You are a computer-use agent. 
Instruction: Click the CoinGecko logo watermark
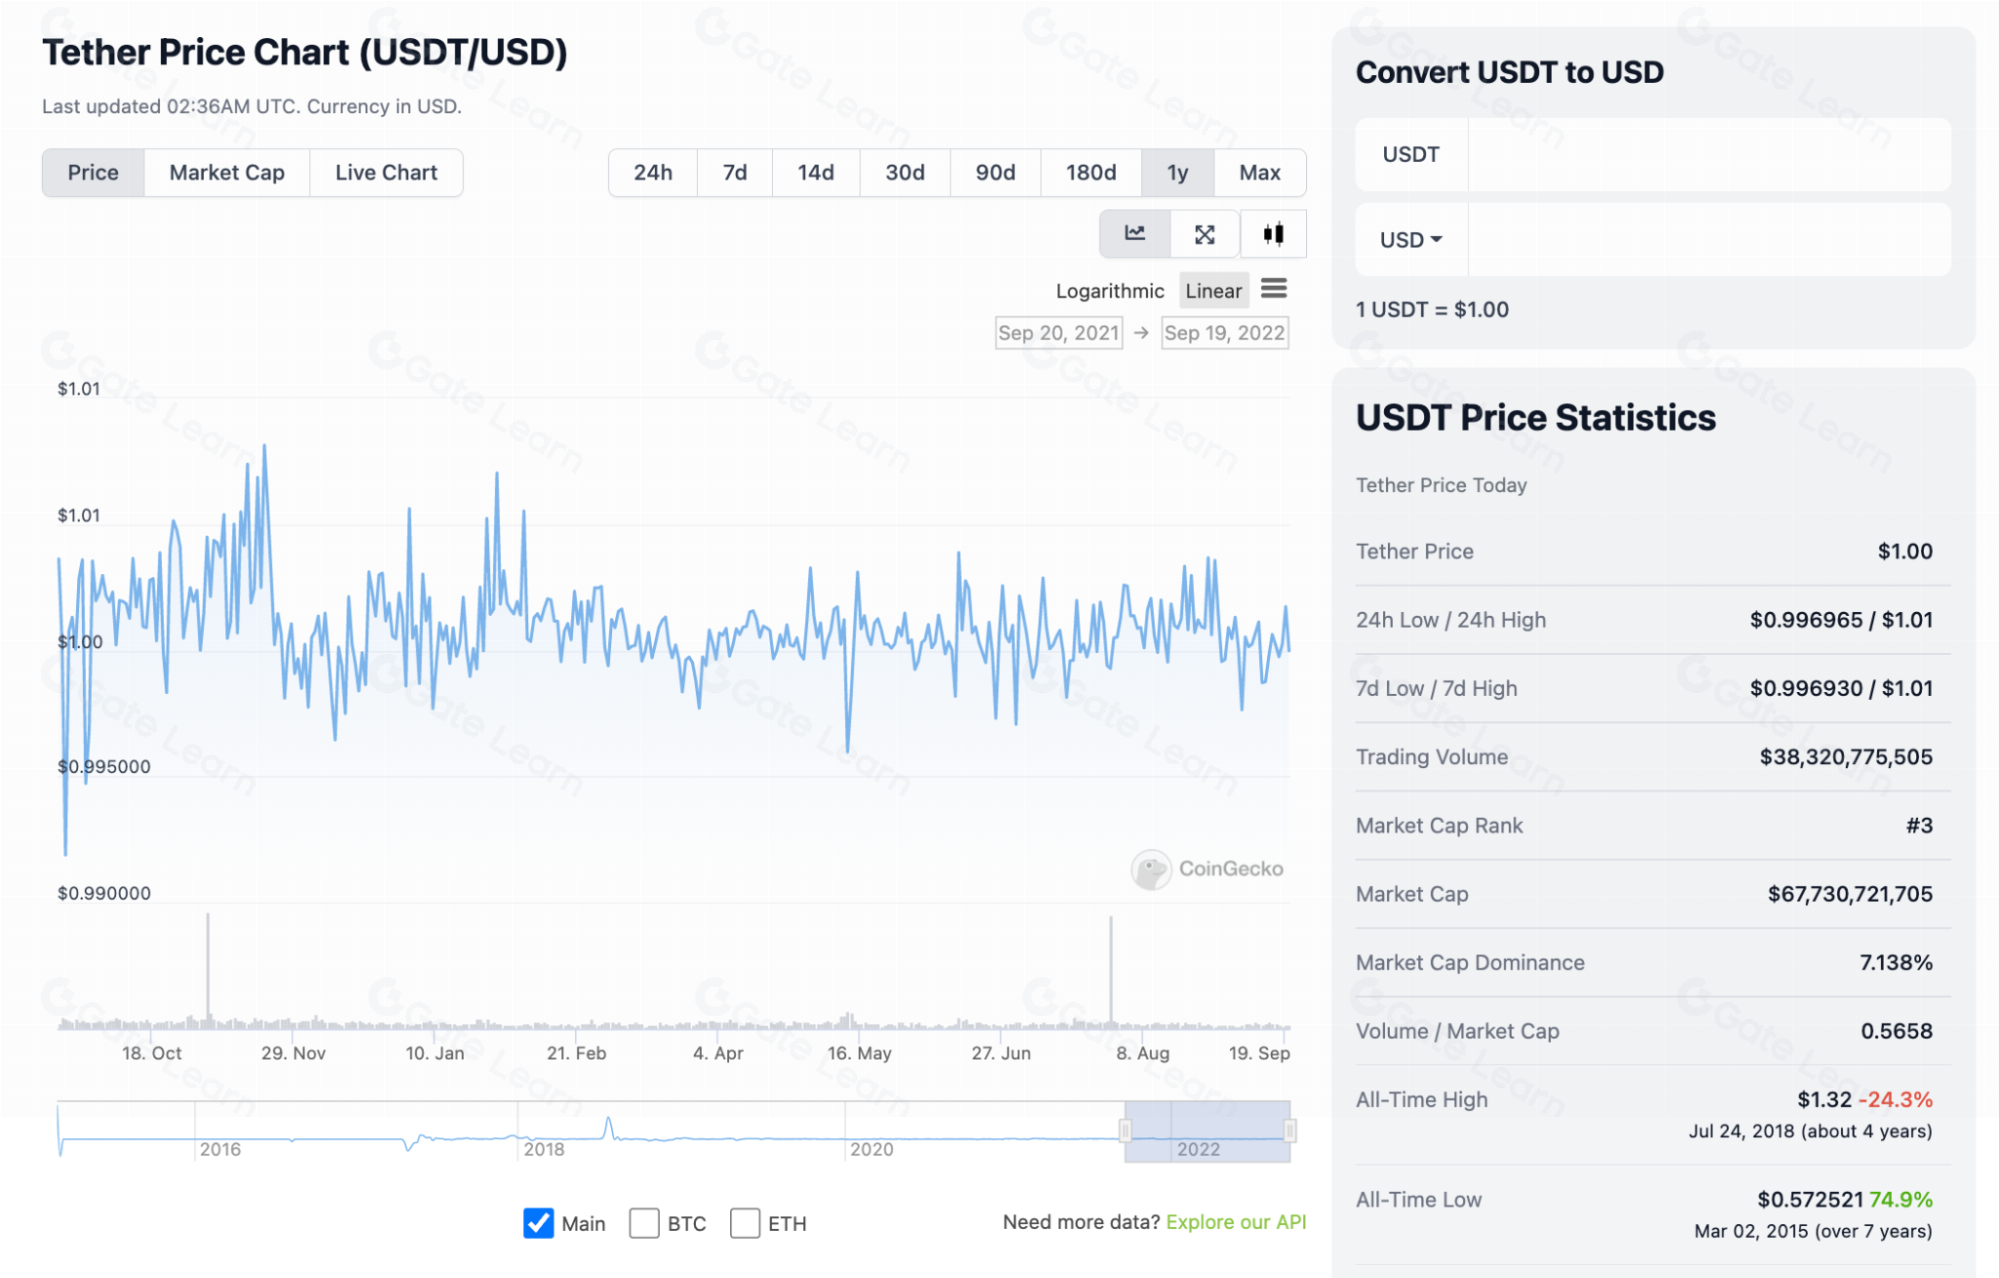[x=1150, y=869]
